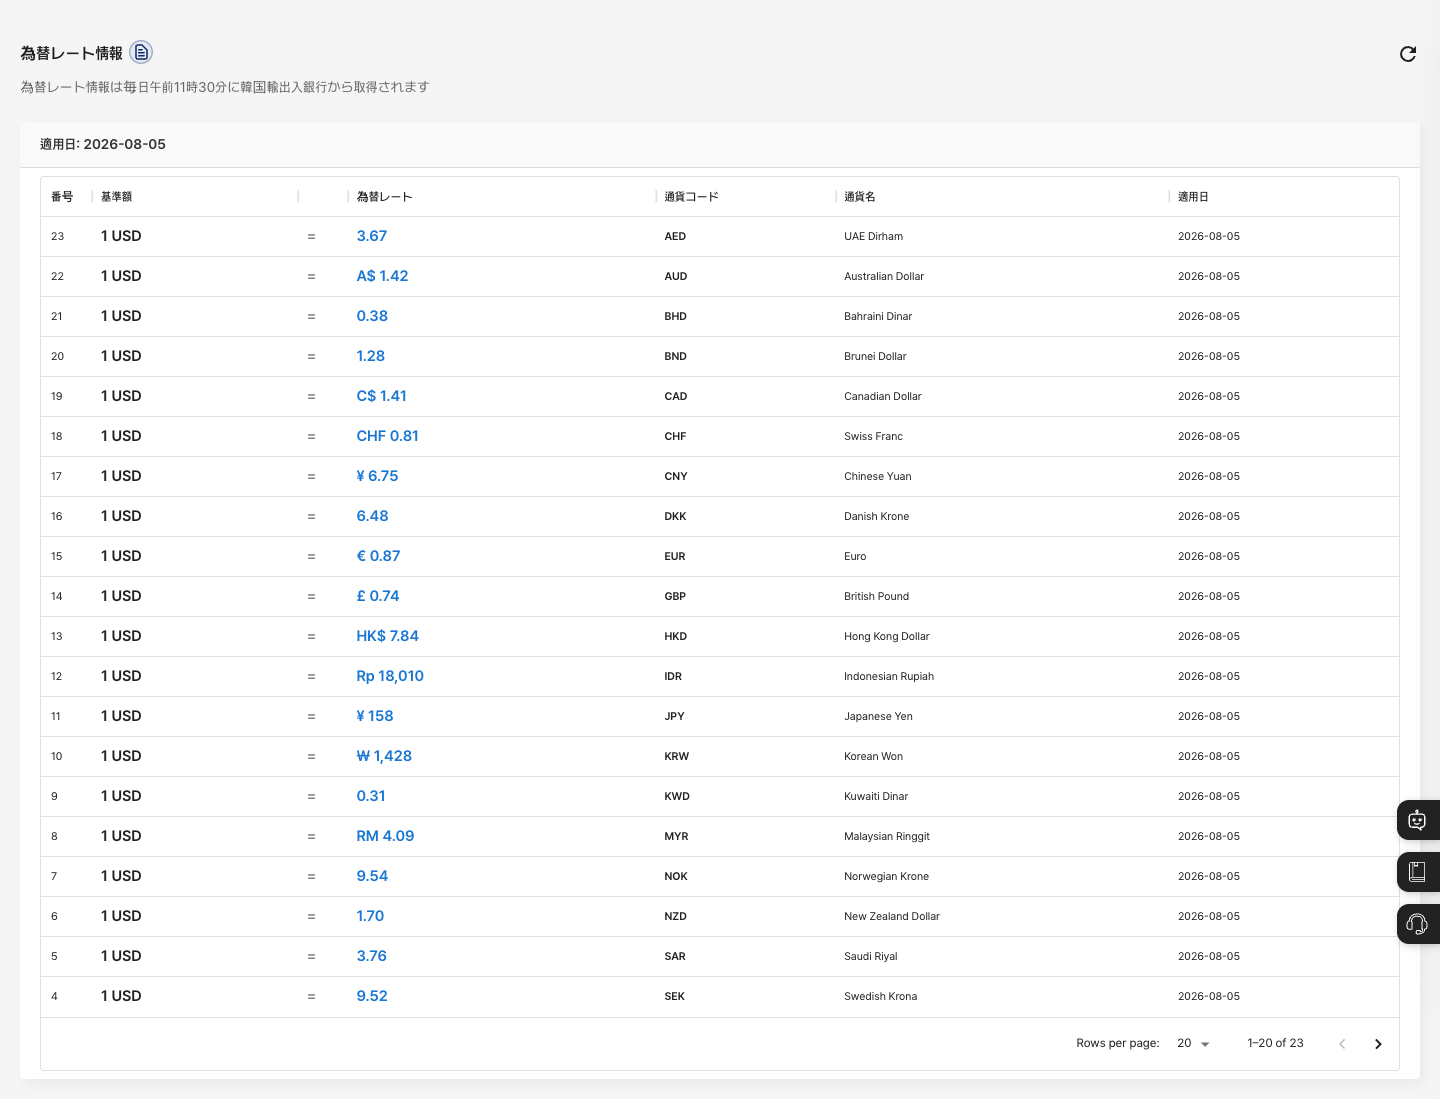Sort by 適用日 column header
The height and width of the screenshot is (1099, 1440).
point(1193,197)
